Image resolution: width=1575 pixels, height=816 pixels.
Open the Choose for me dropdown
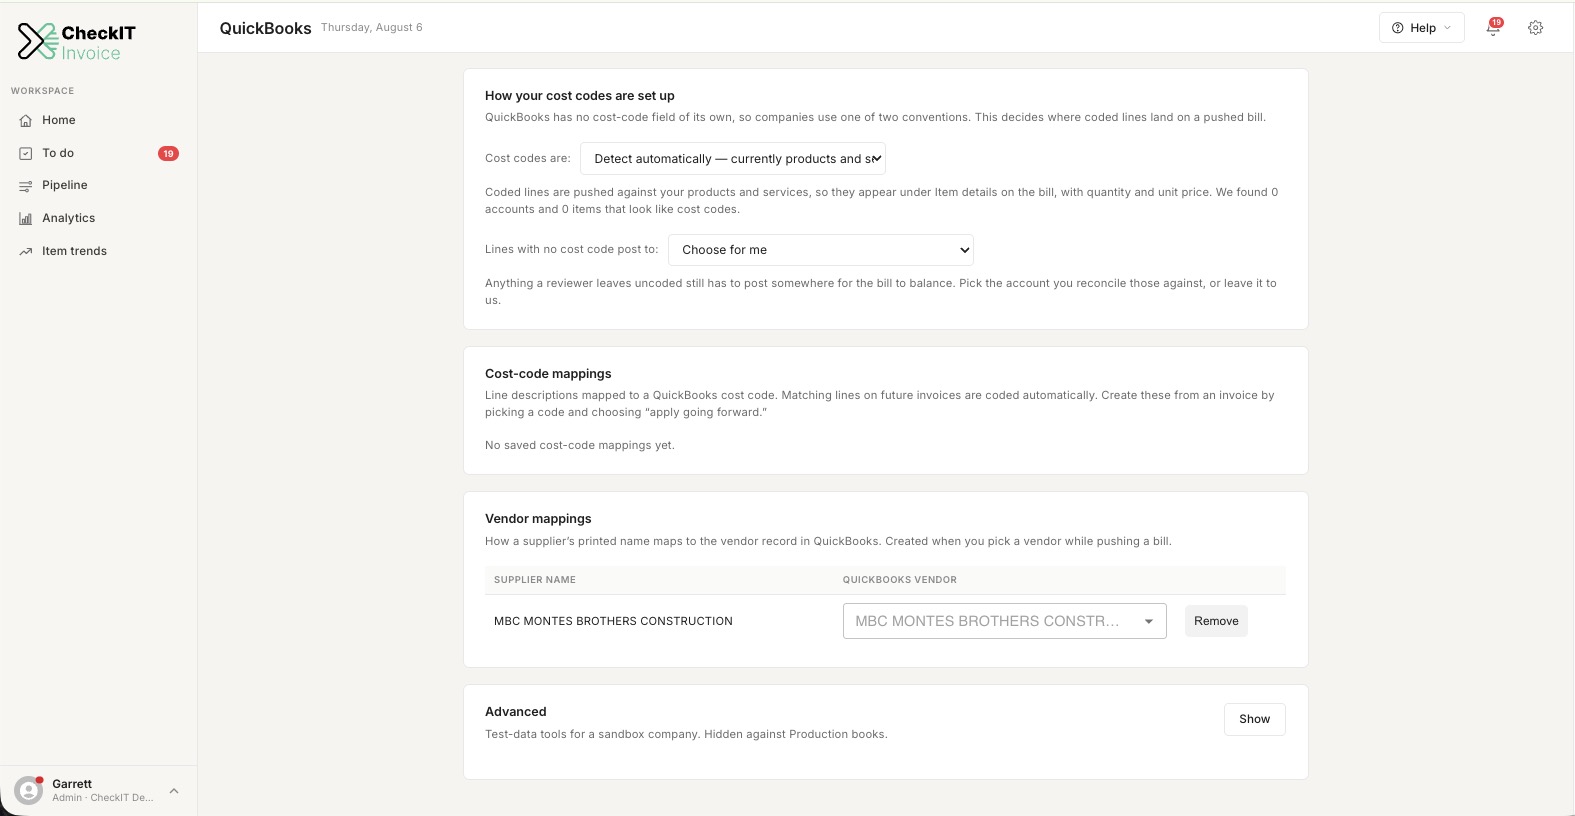[821, 250]
